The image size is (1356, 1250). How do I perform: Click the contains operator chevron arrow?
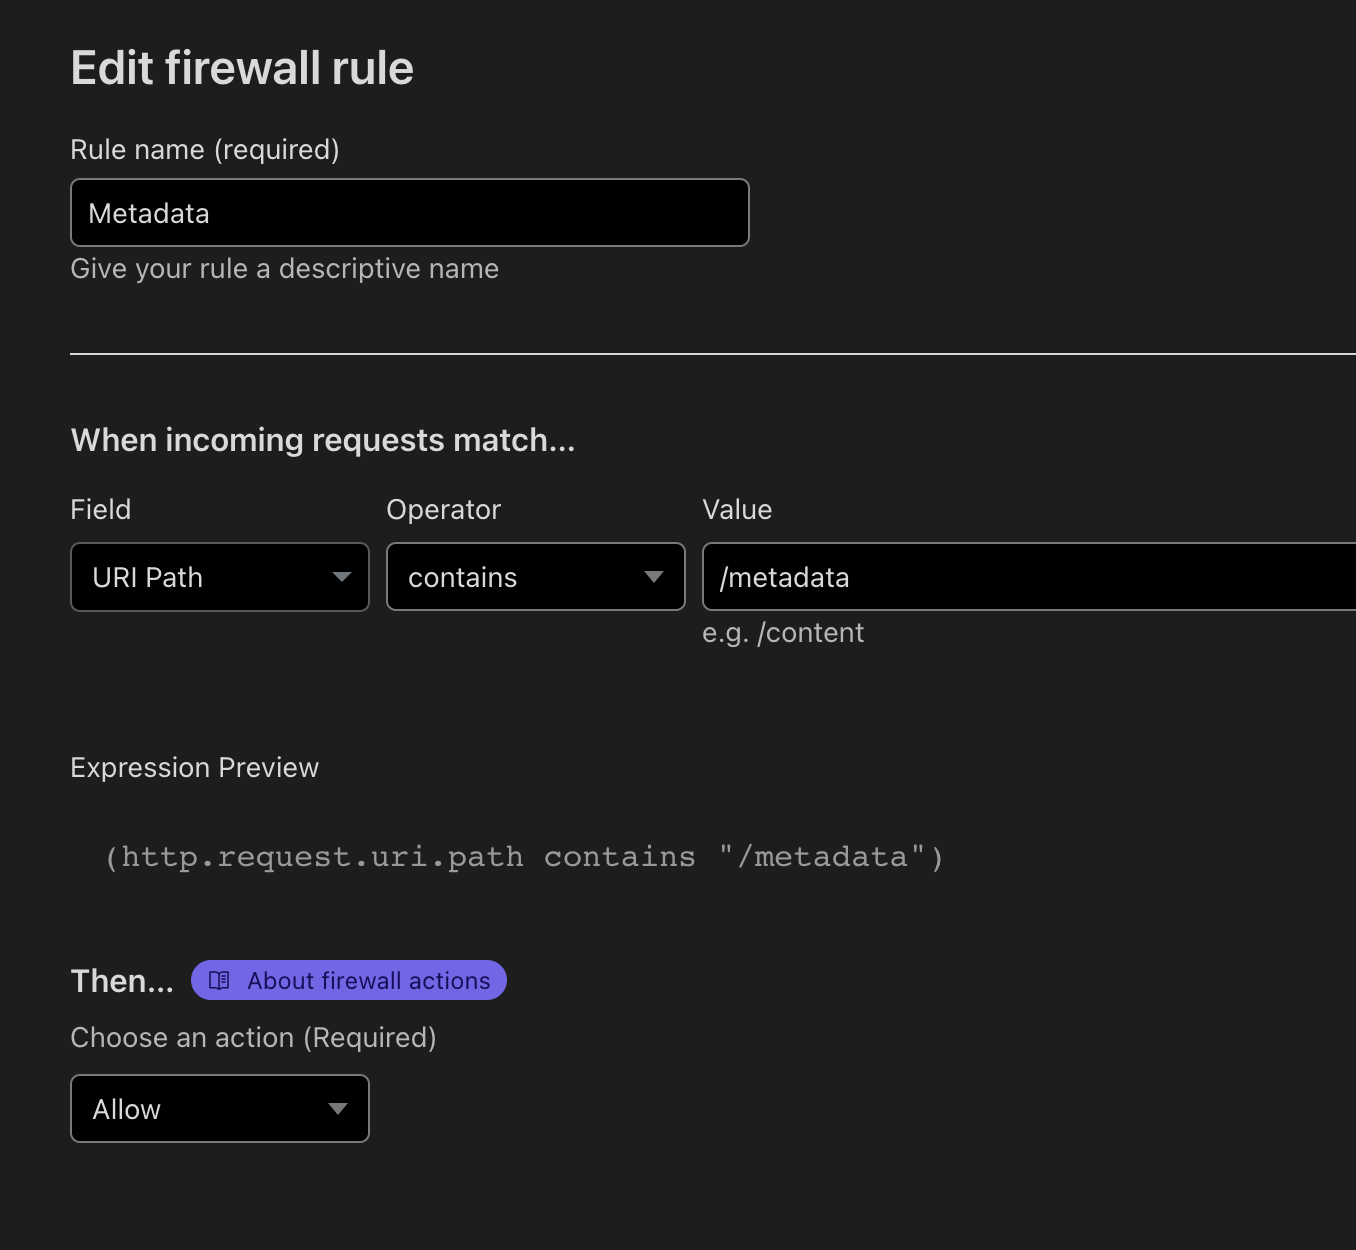[655, 577]
